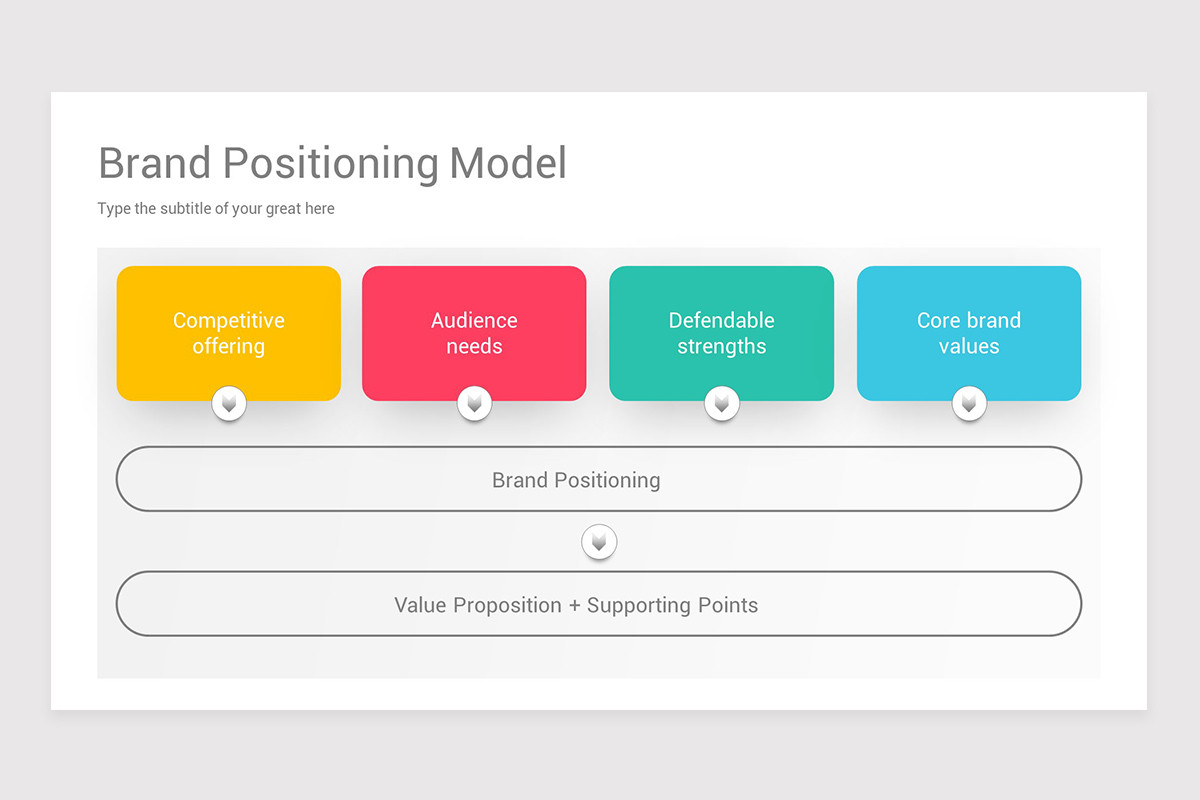Click the arrow icon under Competitive offering card
This screenshot has width=1200, height=800.
[x=229, y=404]
